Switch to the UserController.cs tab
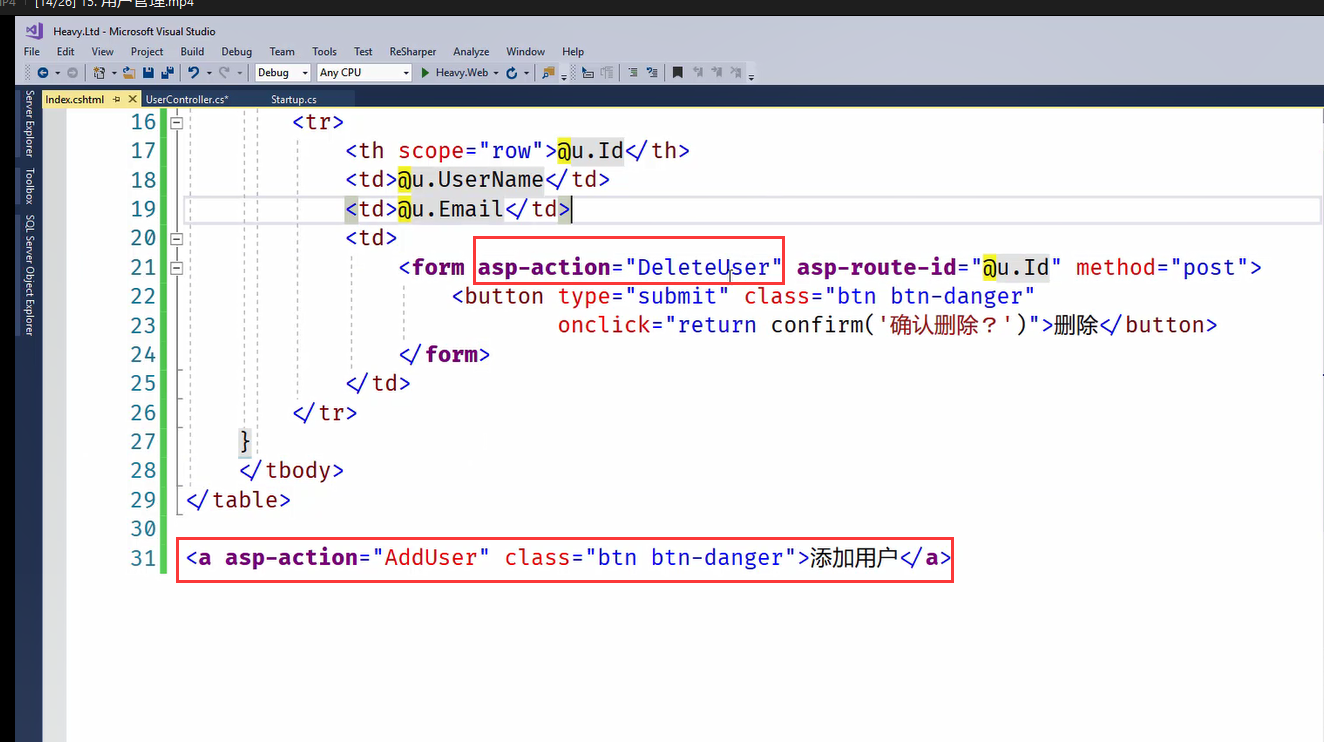The image size is (1324, 742). click(187, 99)
